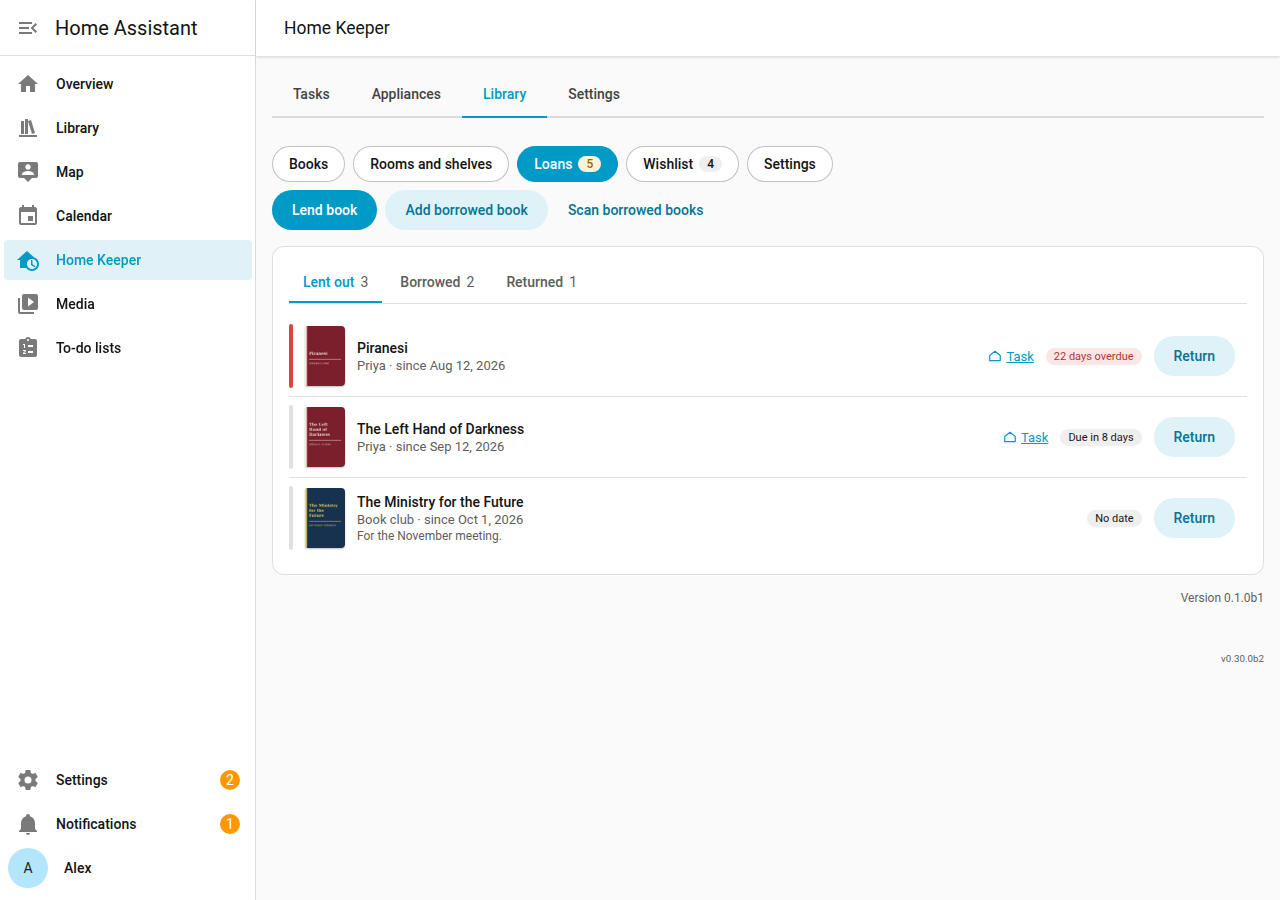Return The Left Hand of Darkness

tap(1194, 437)
